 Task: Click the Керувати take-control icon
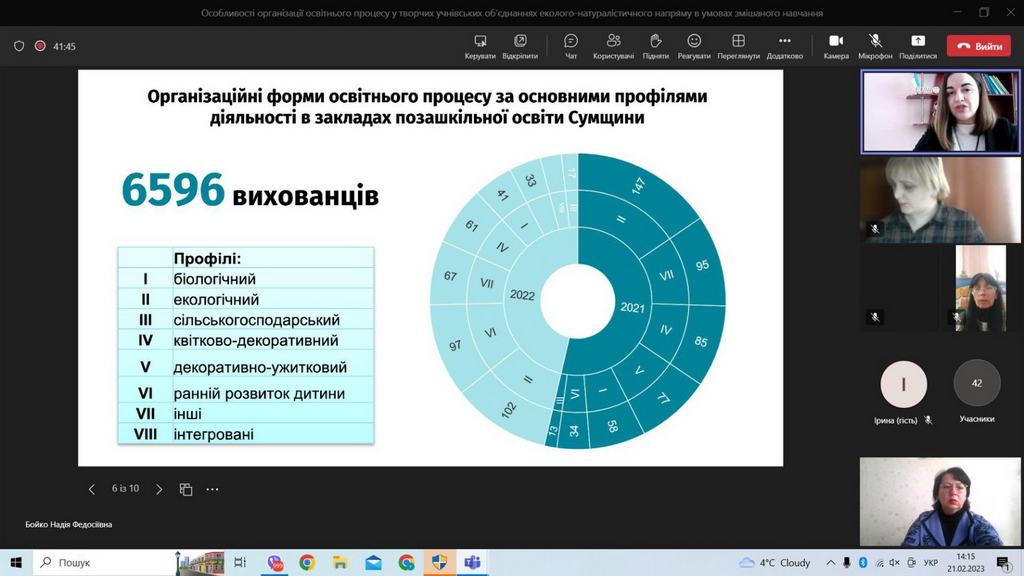click(480, 45)
